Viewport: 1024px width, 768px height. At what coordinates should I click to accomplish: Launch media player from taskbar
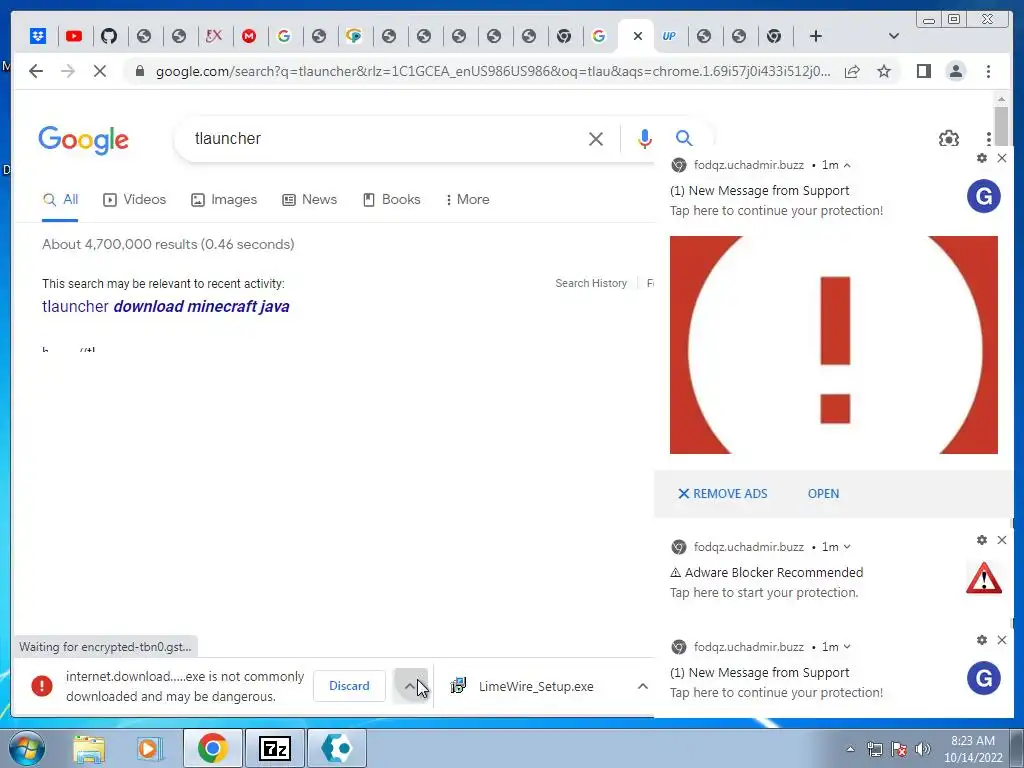[148, 749]
